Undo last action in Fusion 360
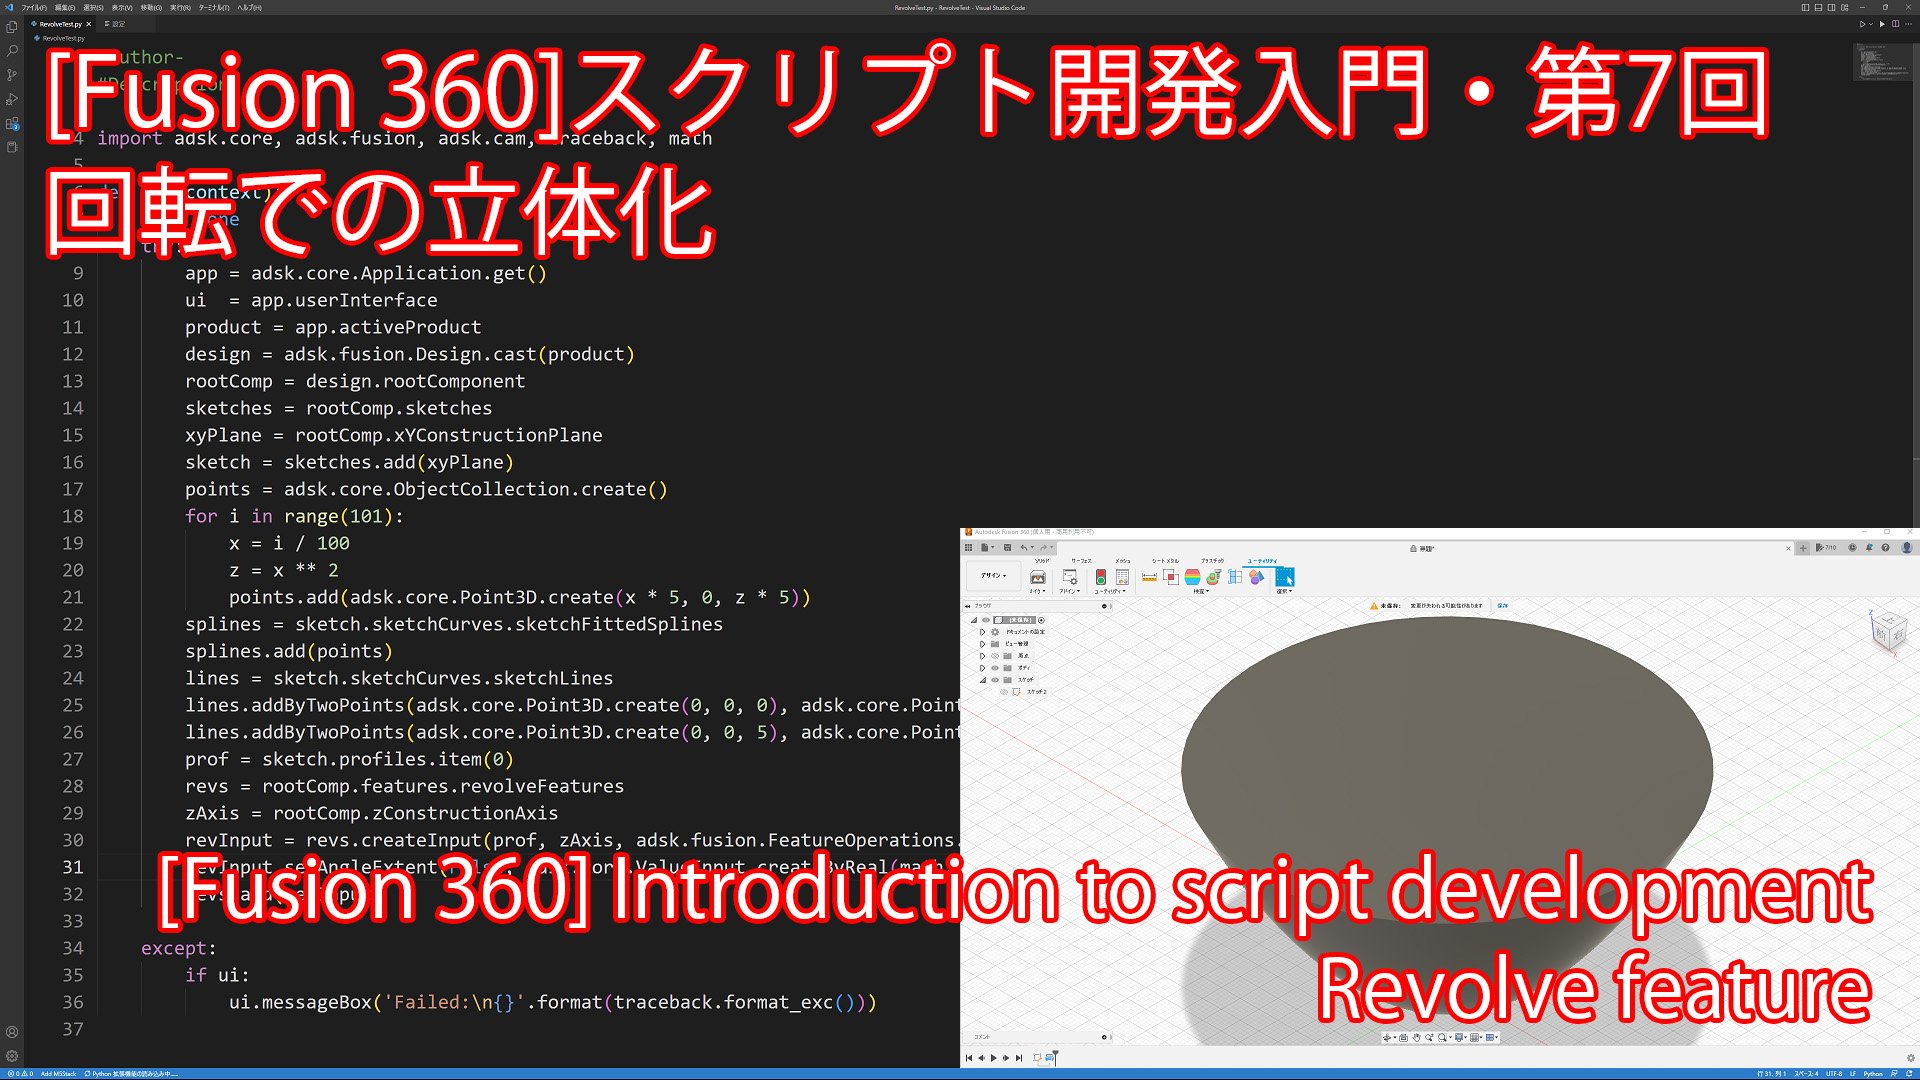1920x1080 pixels. 1025,548
